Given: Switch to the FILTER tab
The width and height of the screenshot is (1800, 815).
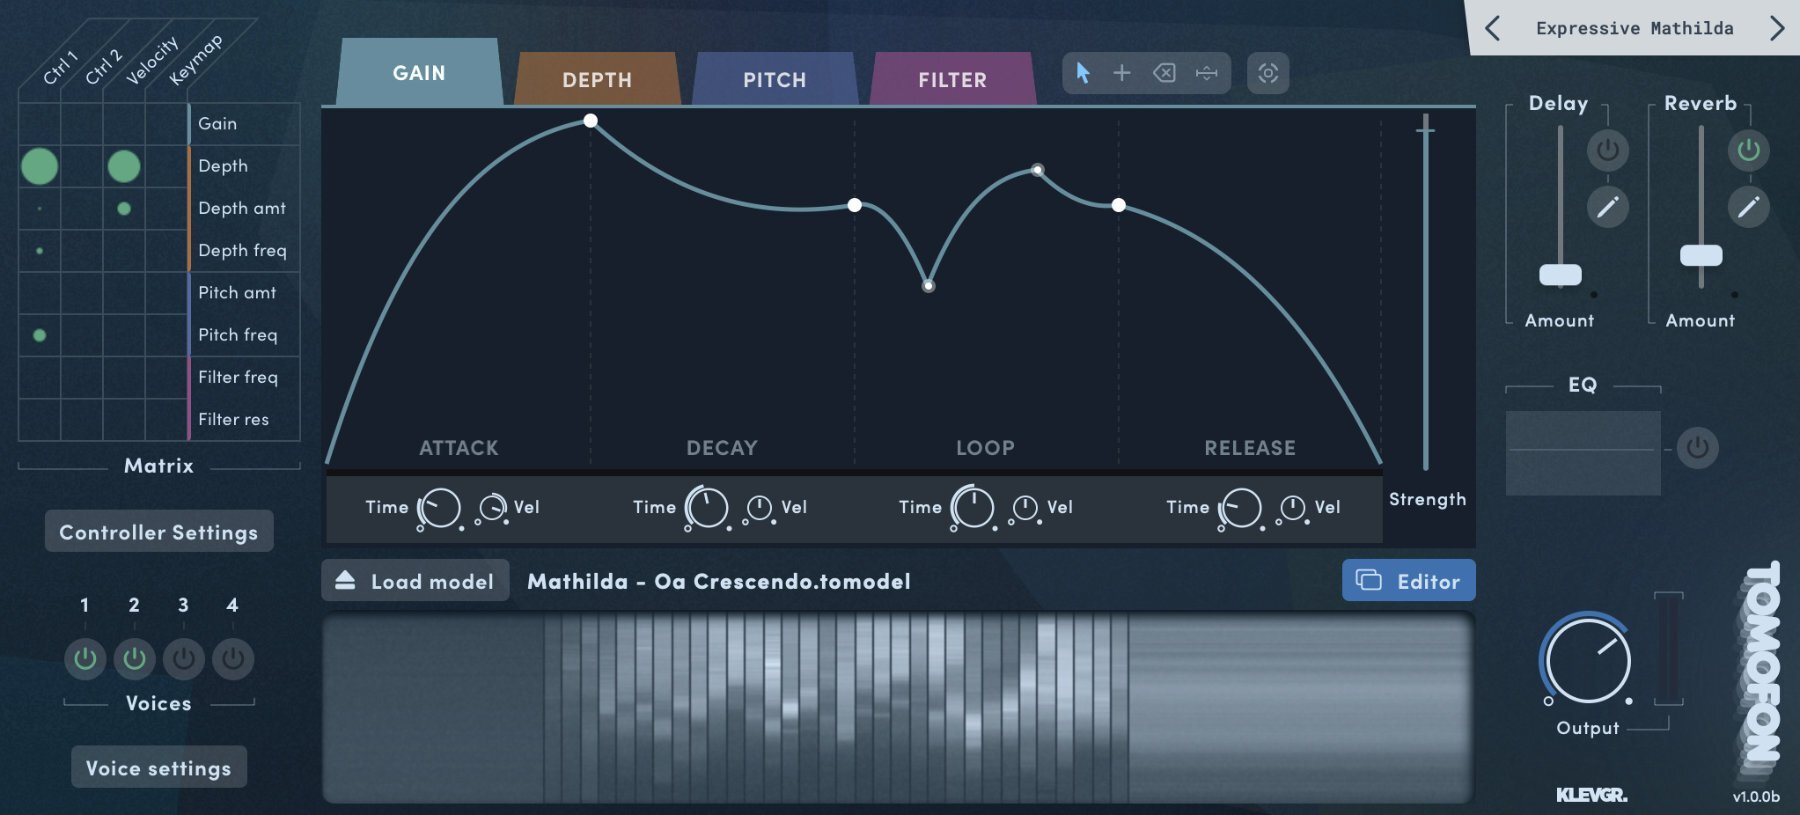Looking at the screenshot, I should click(x=952, y=80).
